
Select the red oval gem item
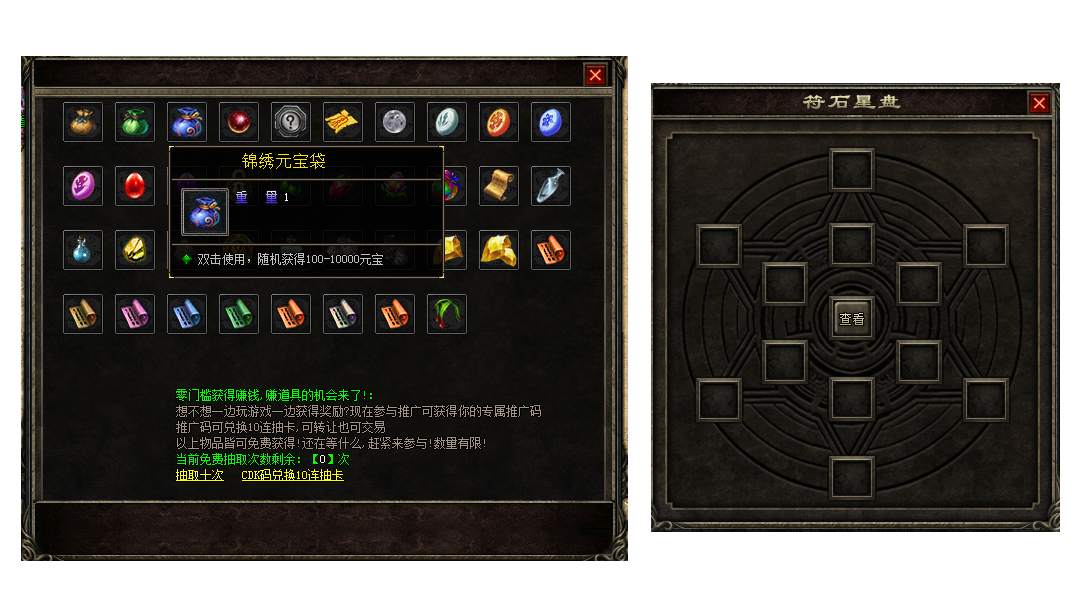[135, 186]
